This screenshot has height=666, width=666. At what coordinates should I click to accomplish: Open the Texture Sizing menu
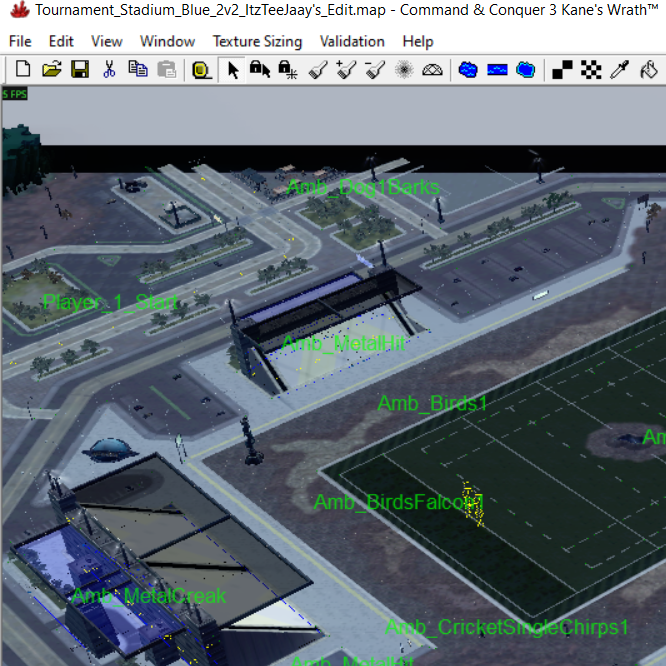(257, 41)
